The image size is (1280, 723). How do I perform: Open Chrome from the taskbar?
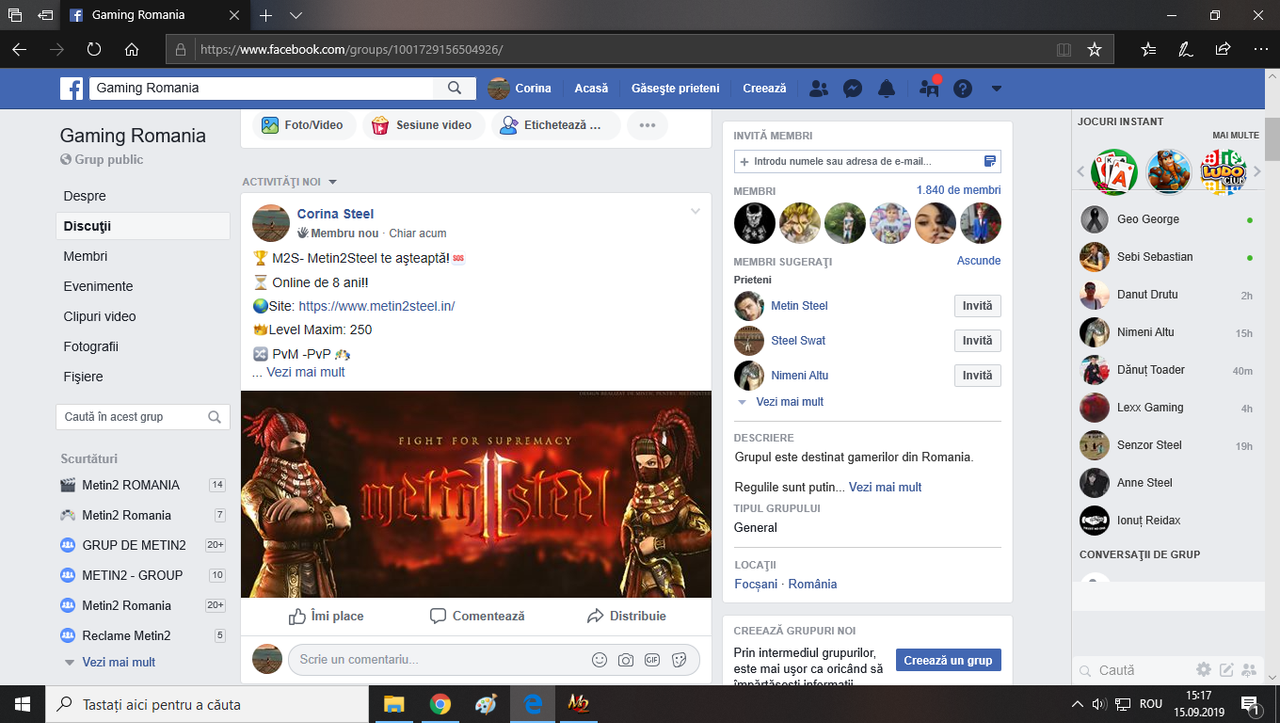point(440,704)
